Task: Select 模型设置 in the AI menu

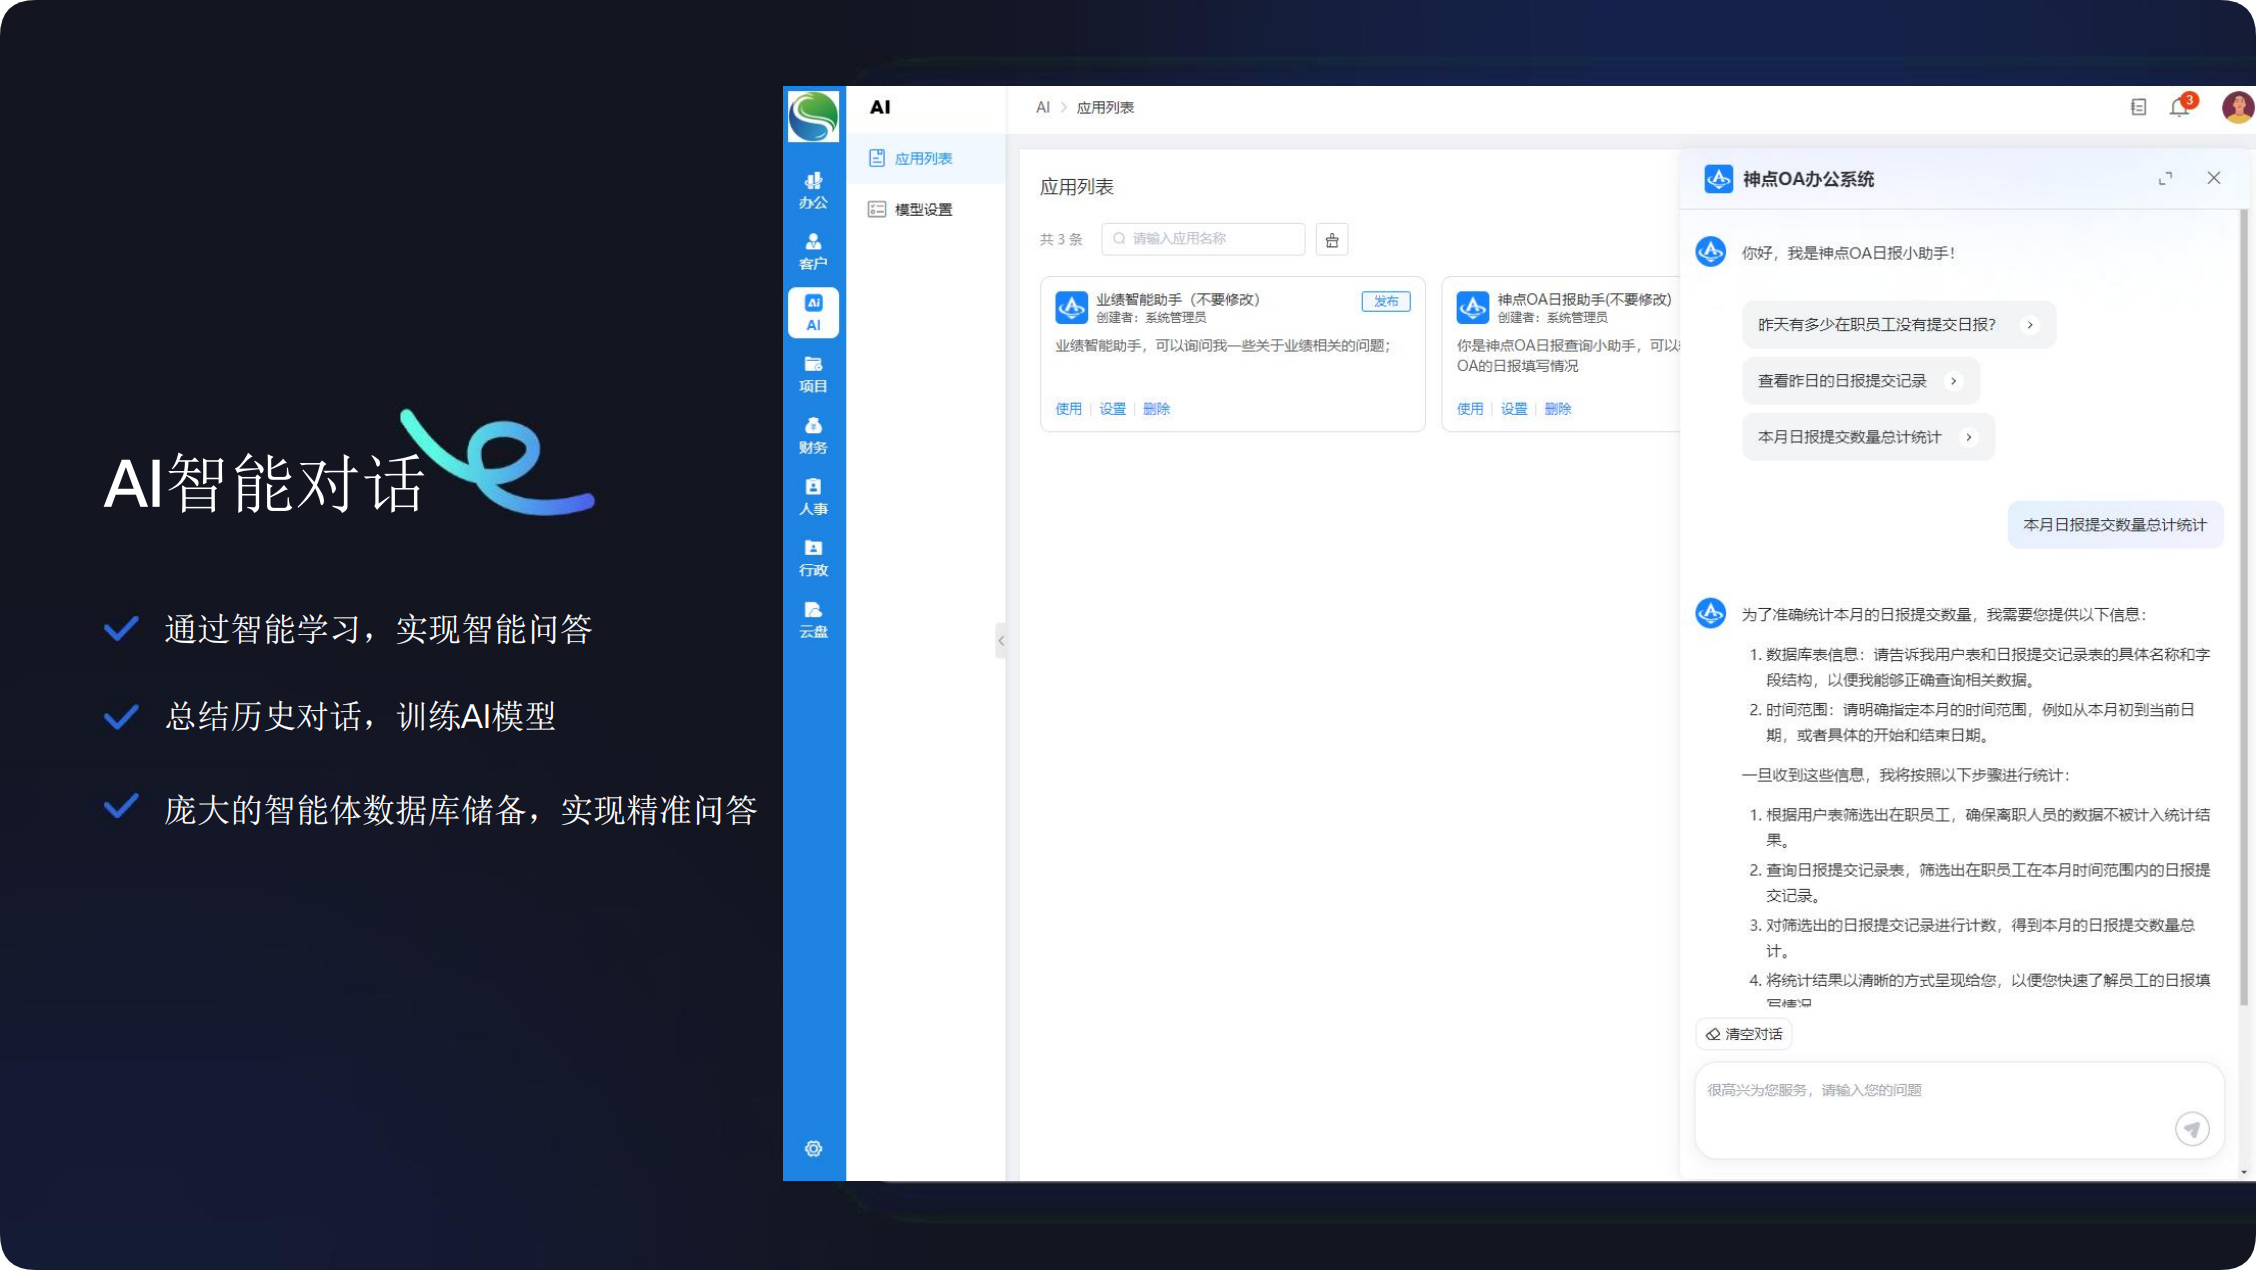Action: pyautogui.click(x=922, y=209)
